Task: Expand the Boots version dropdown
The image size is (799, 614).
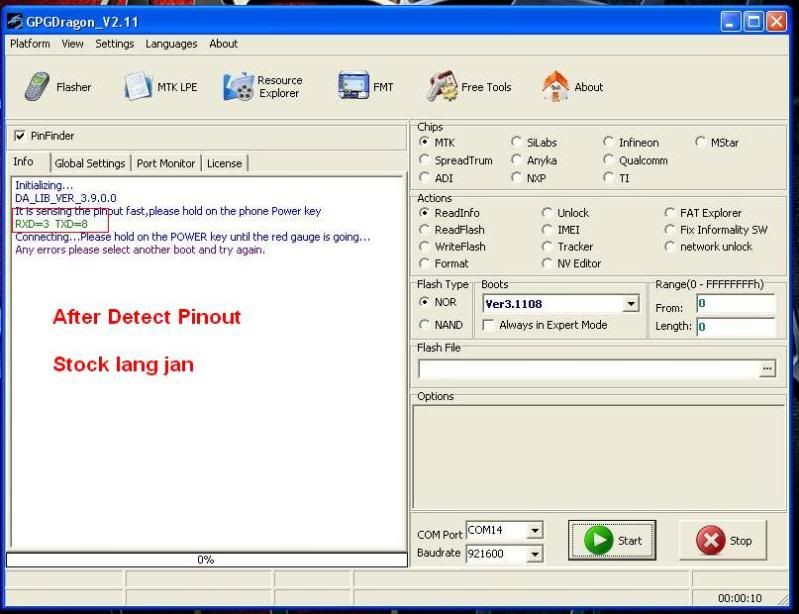Action: tap(631, 304)
